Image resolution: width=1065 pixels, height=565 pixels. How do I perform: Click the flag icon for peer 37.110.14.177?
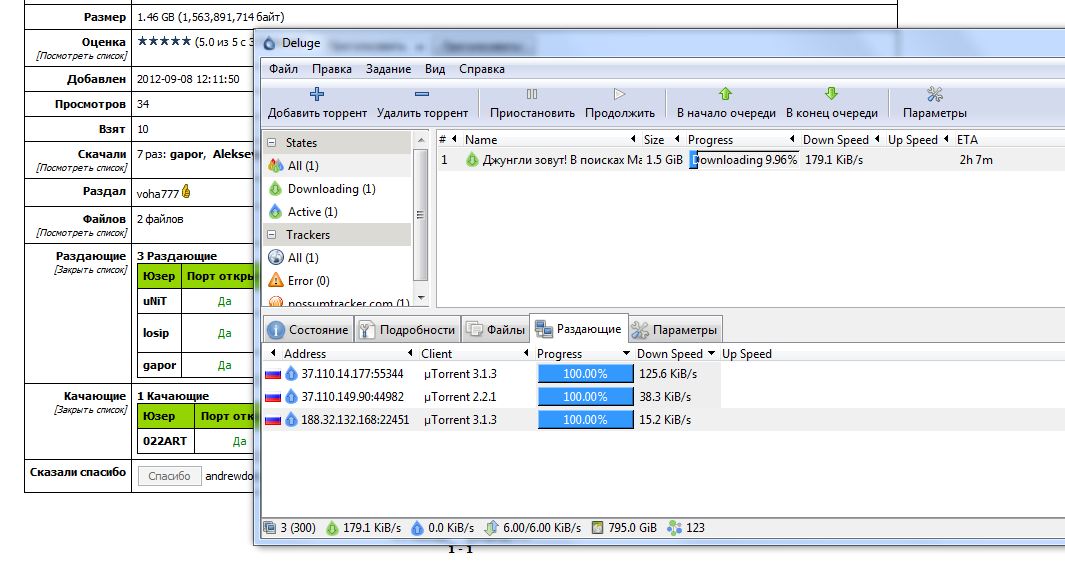(273, 373)
